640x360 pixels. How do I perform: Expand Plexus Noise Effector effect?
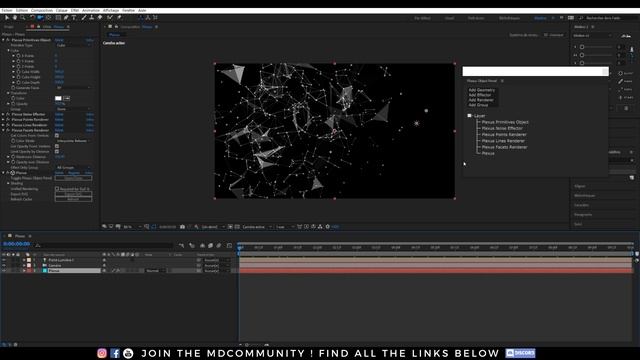click(3, 115)
